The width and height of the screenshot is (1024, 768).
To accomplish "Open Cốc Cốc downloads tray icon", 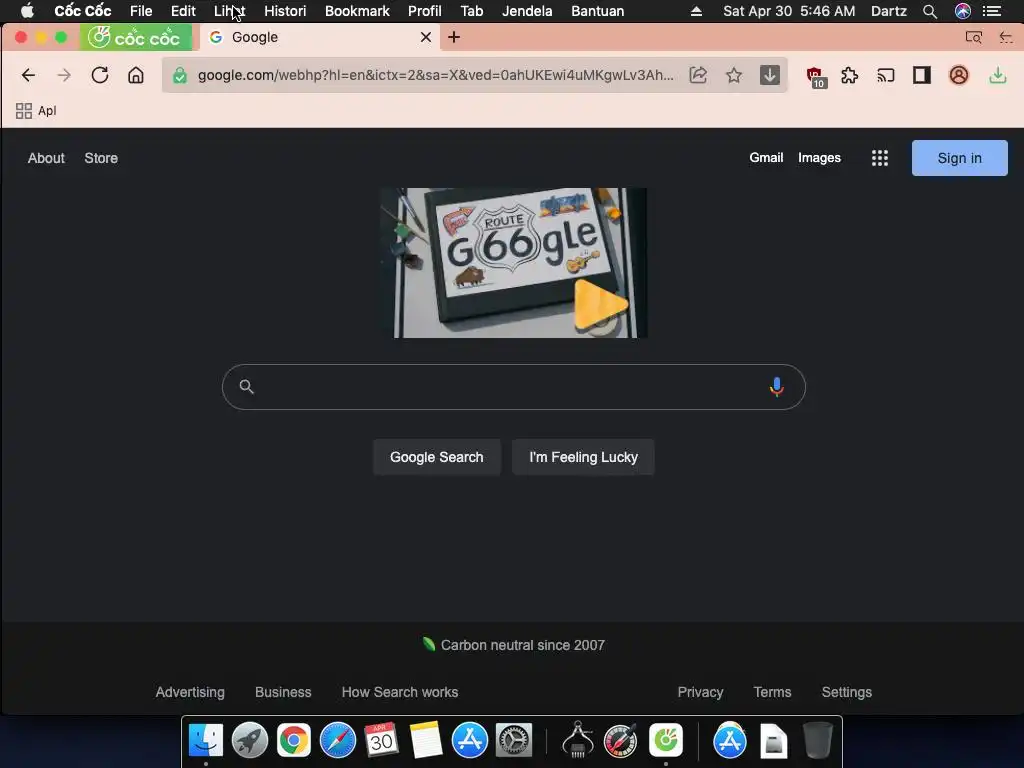I will point(997,75).
